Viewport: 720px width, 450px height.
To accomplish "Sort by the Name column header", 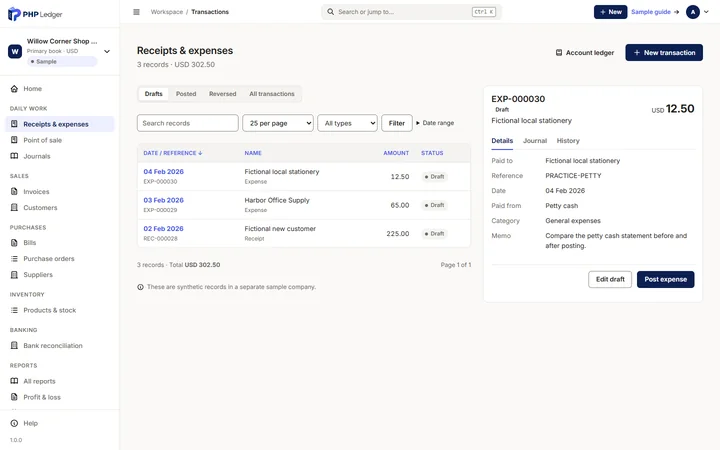I will 253,153.
